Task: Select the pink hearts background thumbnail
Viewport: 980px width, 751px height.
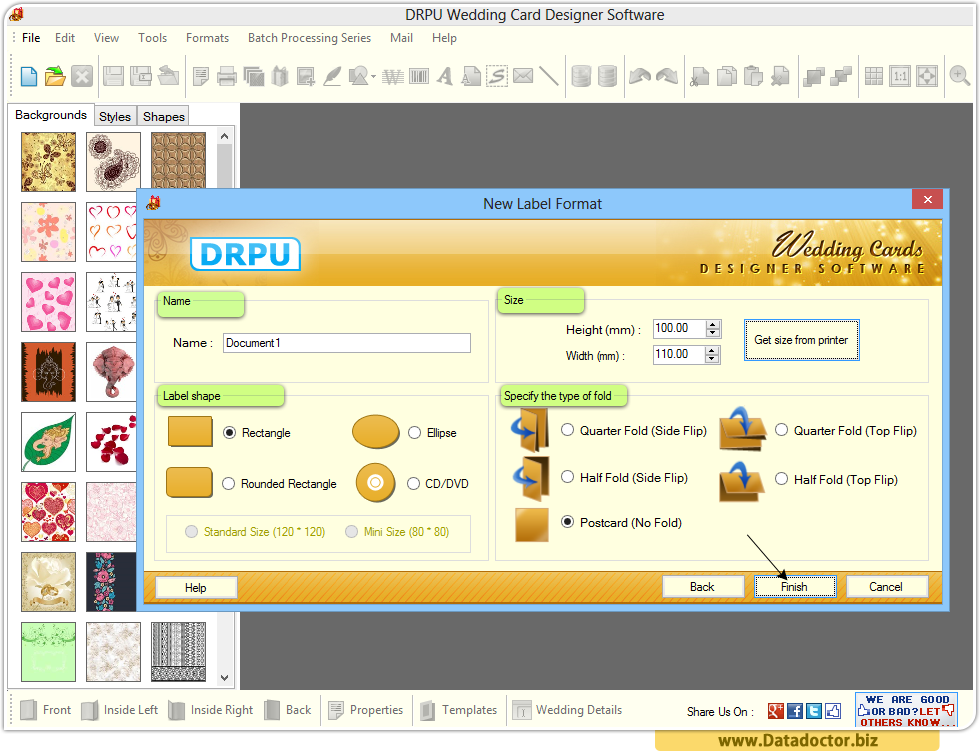Action: [x=48, y=302]
